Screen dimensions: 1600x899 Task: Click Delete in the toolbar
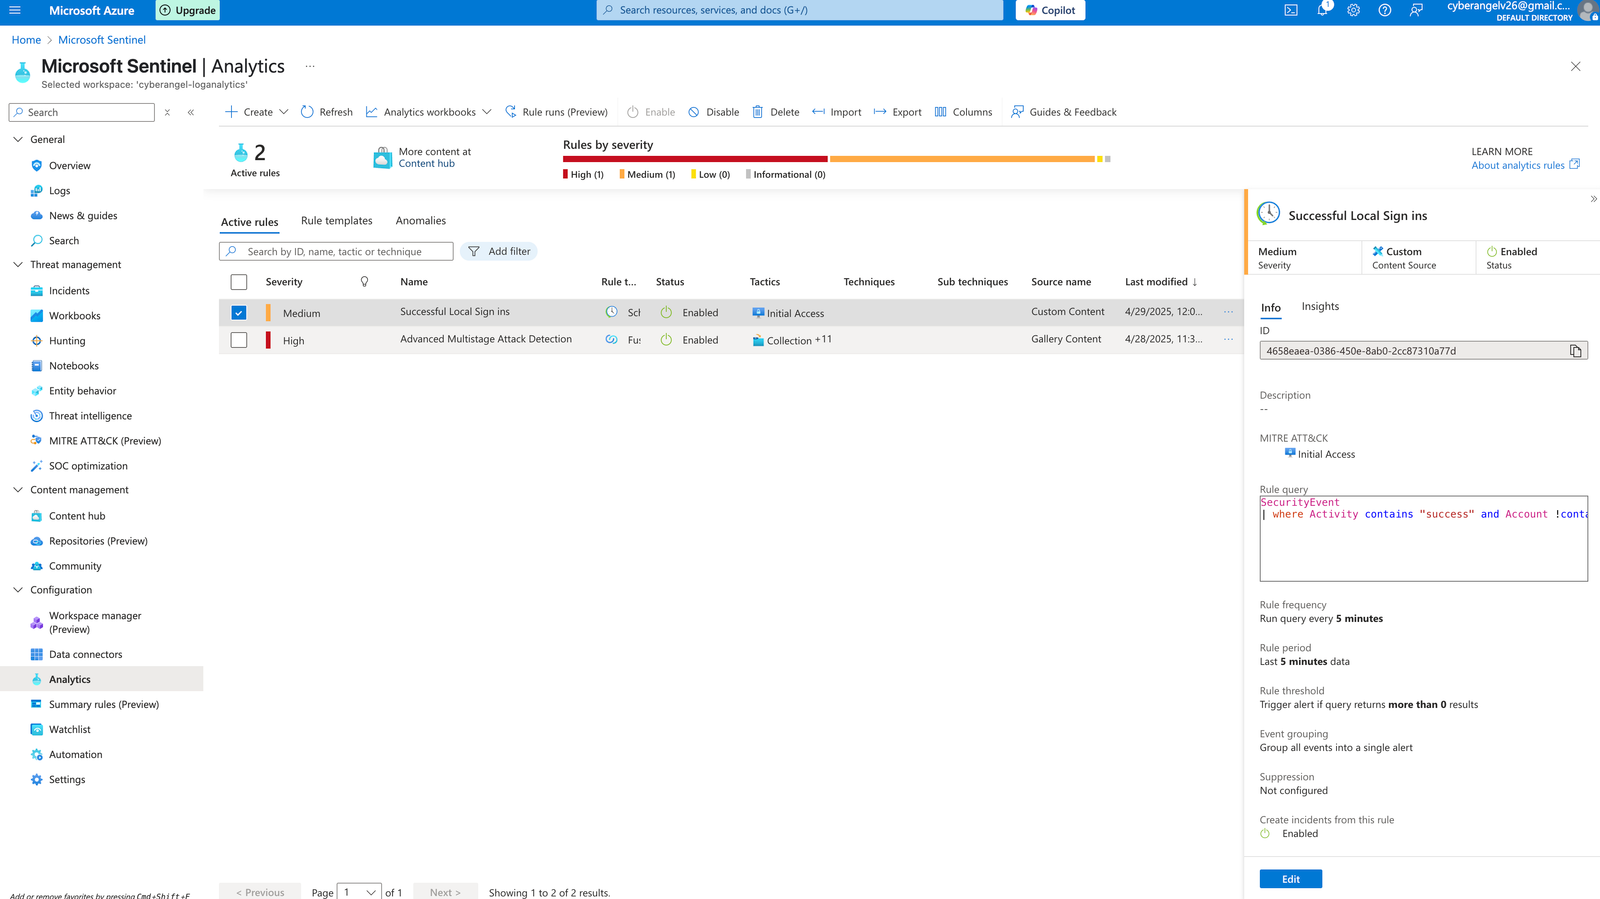tap(775, 112)
